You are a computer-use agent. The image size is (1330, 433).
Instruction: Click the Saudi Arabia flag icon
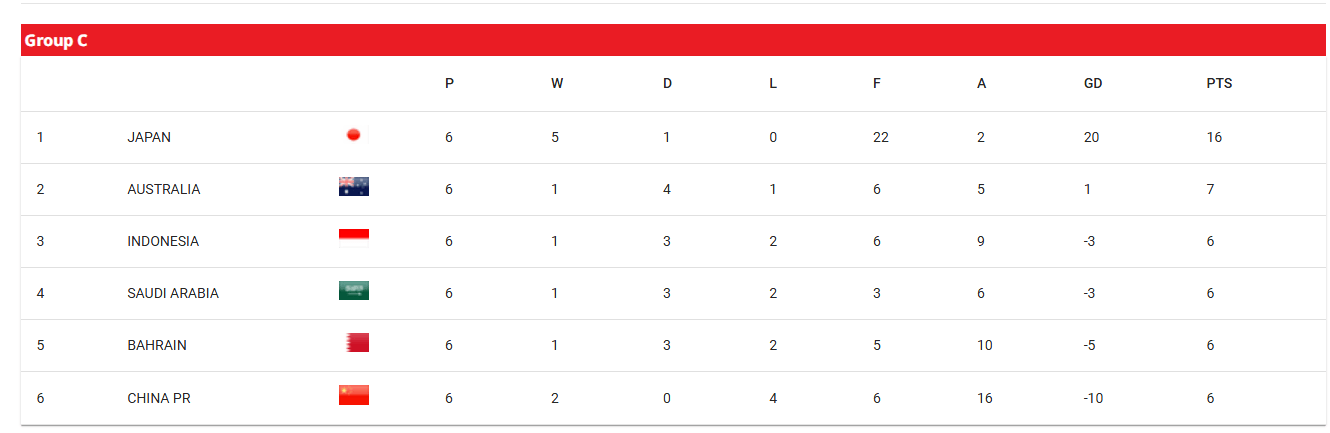[x=354, y=291]
